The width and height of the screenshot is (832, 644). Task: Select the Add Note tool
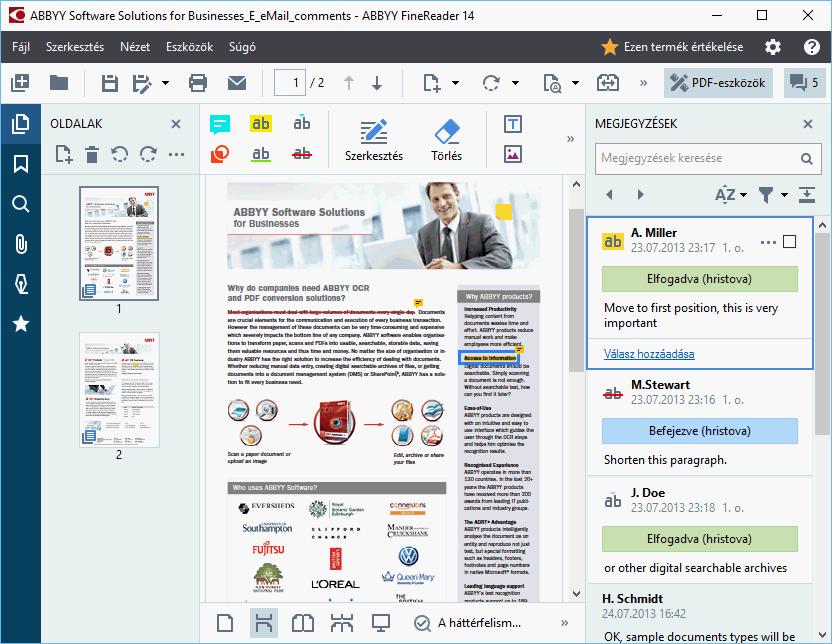point(220,124)
